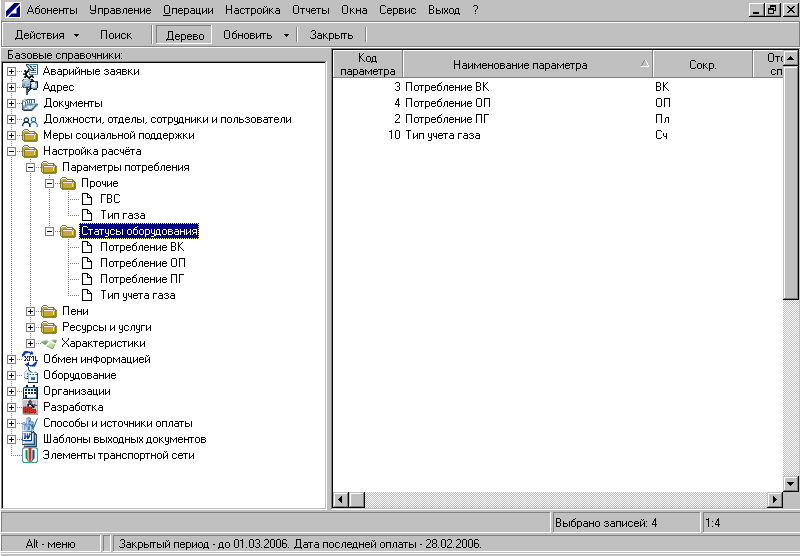This screenshot has height=556, width=800.
Task: Click the Способы и источники оплаты icon
Action: (30, 423)
